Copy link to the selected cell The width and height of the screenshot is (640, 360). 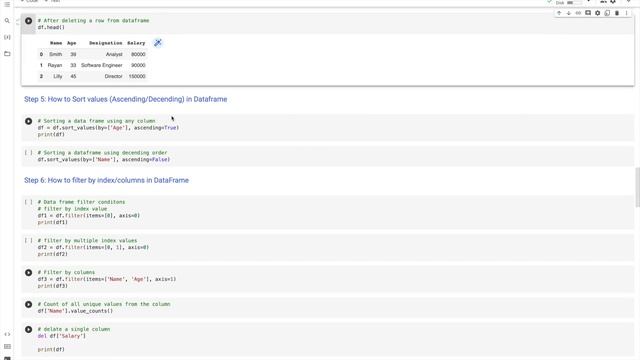pos(578,13)
